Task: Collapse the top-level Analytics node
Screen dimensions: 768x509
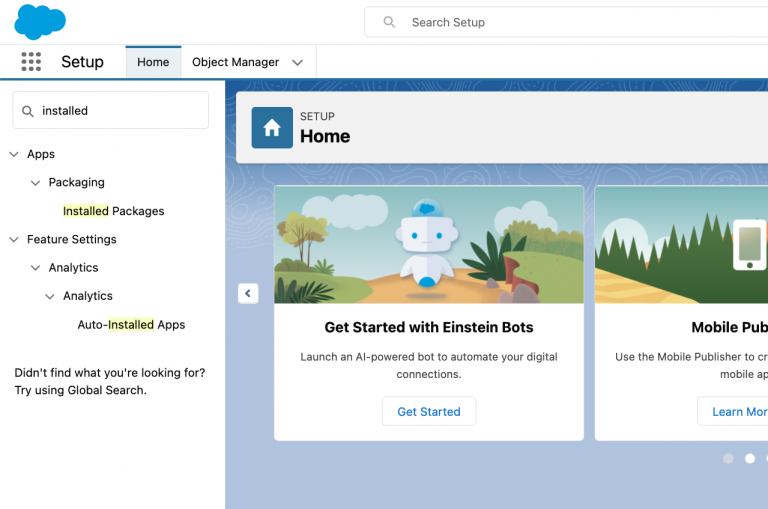Action: tap(35, 268)
